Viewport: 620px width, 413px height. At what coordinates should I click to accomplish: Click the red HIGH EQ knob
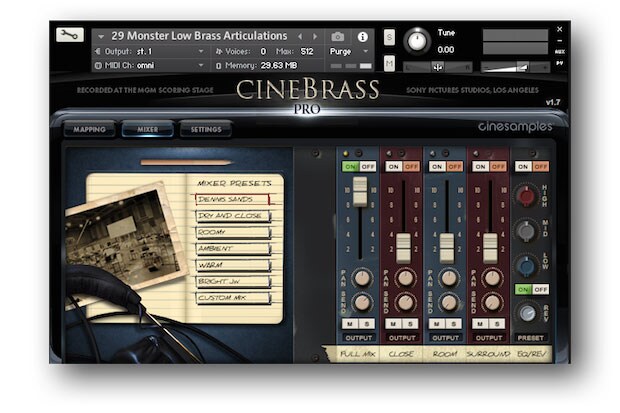[526, 196]
